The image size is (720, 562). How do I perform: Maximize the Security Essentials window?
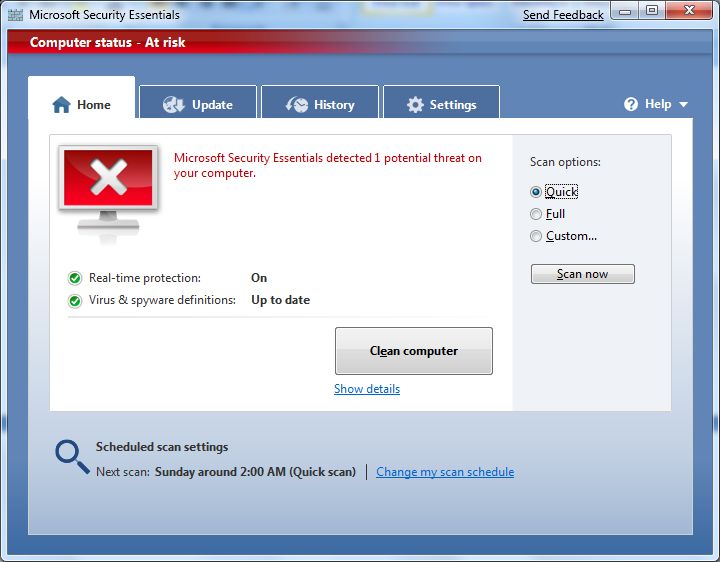(x=652, y=11)
